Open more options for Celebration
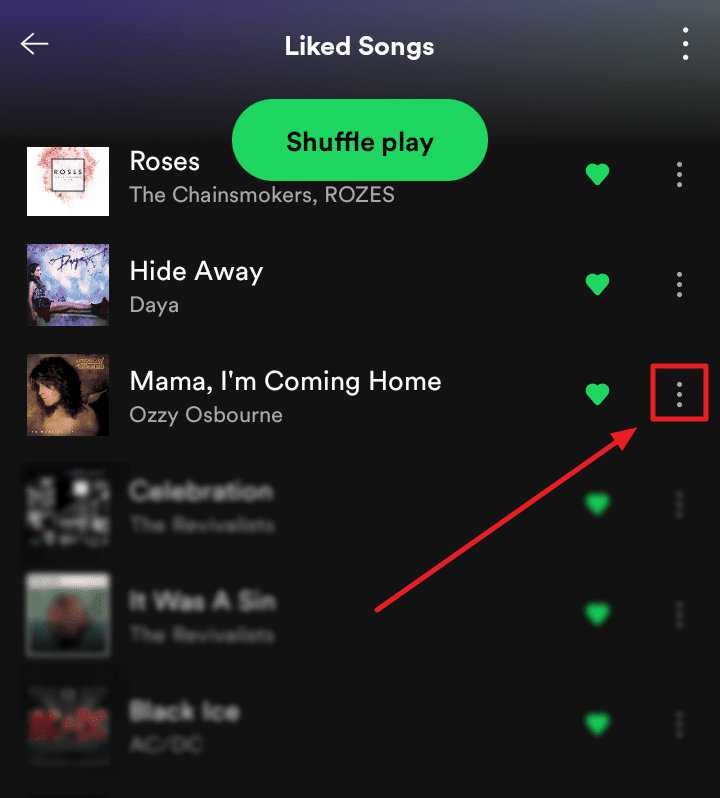 679,504
